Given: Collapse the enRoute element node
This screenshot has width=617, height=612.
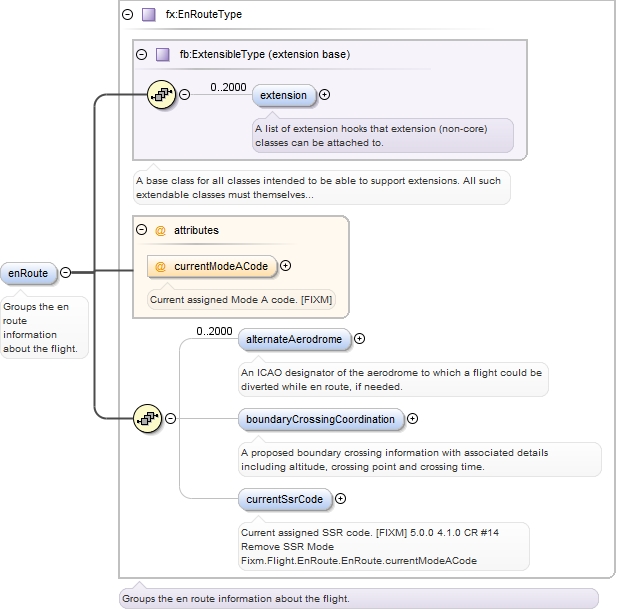Looking at the screenshot, I should tap(65, 272).
